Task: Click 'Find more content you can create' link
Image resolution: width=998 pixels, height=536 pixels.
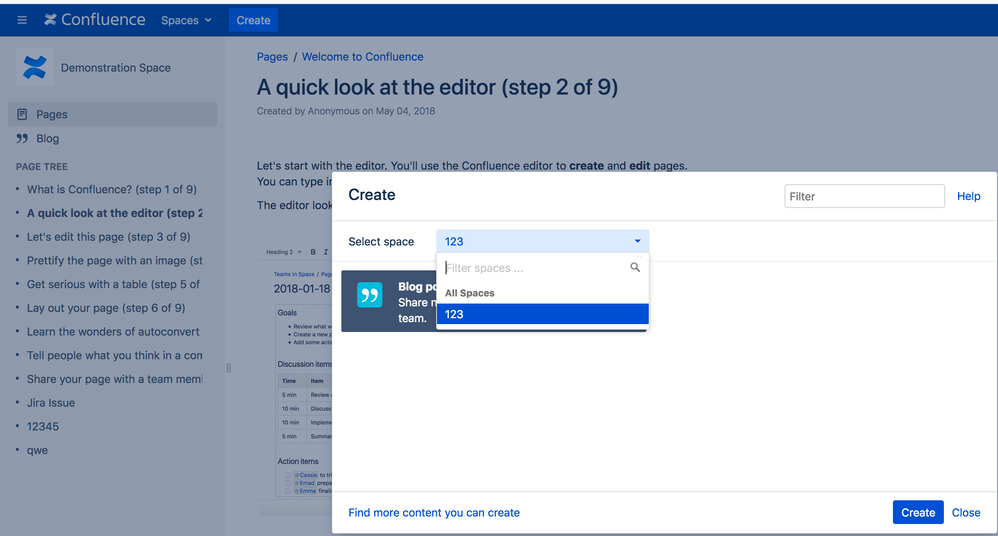Action: click(x=434, y=512)
